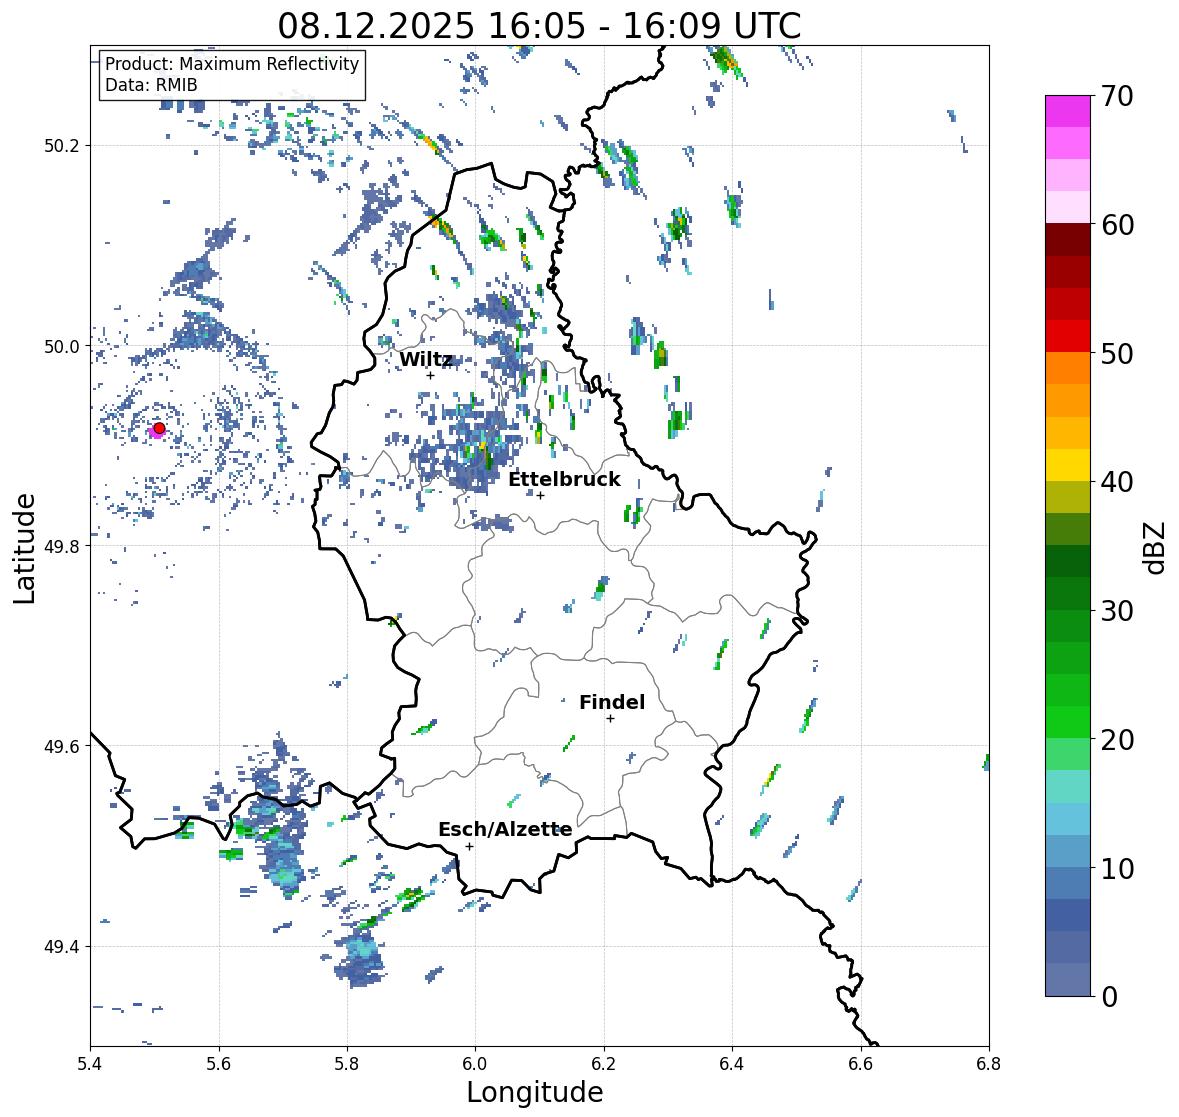Click the plot title showing 16:05 - 16:09 UTC

(539, 26)
